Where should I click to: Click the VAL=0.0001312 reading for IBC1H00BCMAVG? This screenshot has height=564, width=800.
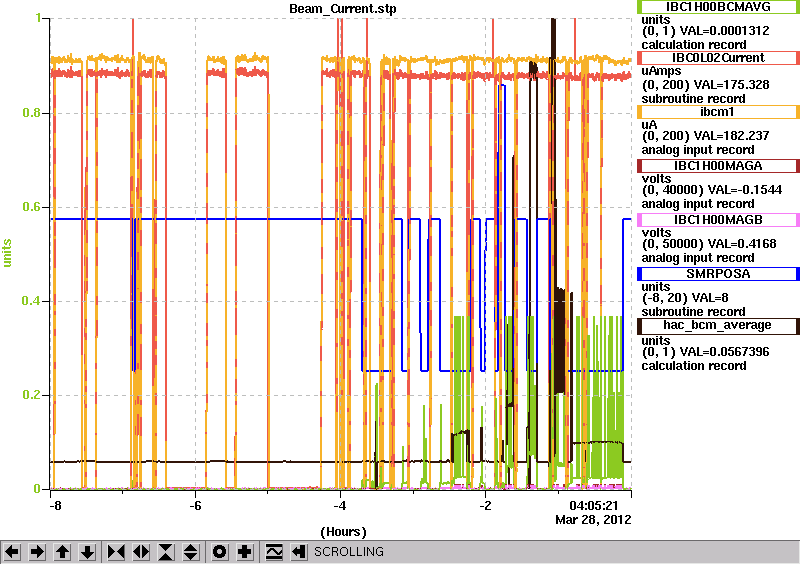pyautogui.click(x=725, y=31)
